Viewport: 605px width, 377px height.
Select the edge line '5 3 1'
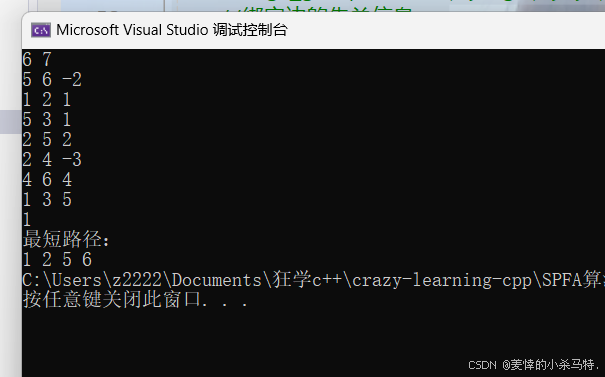[x=47, y=120]
